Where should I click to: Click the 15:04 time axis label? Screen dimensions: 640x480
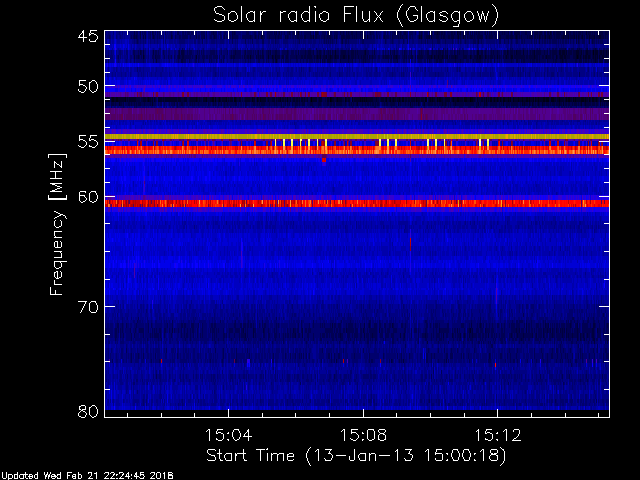pos(228,435)
